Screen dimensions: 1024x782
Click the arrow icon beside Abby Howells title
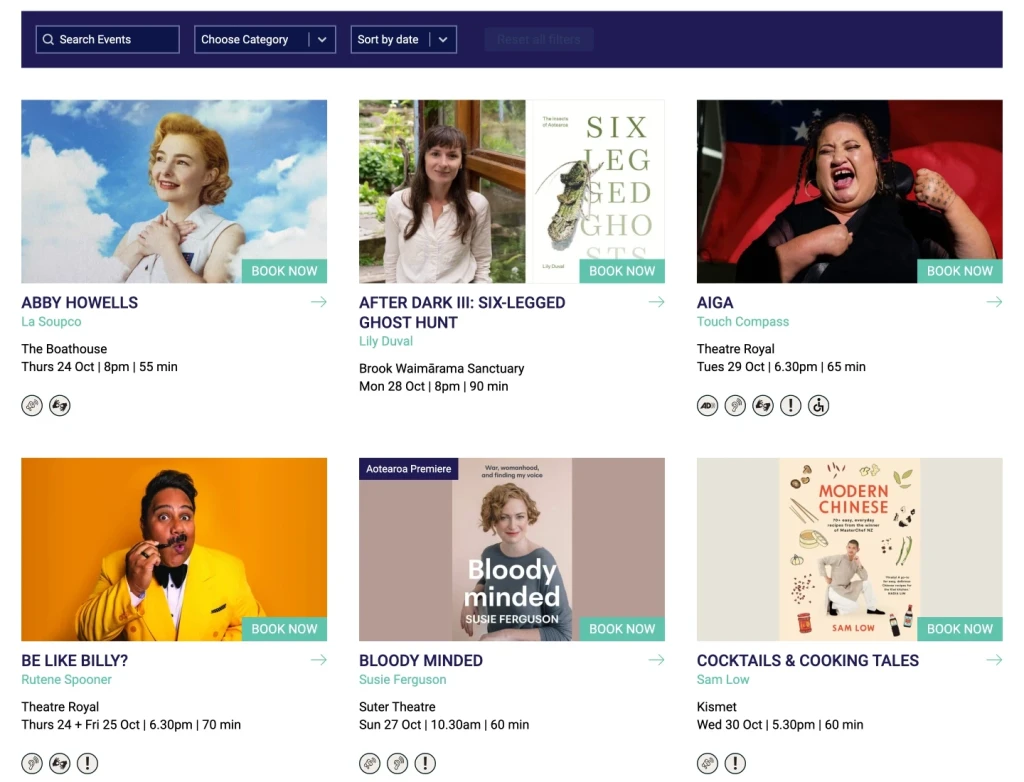318,302
